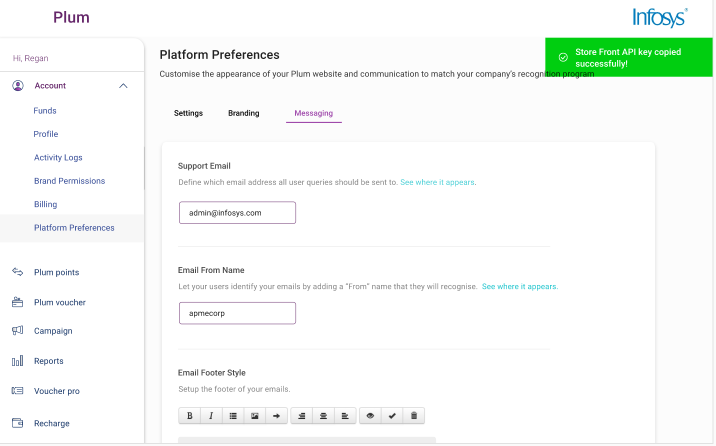Click the success checkmark in green notification

[x=563, y=58]
